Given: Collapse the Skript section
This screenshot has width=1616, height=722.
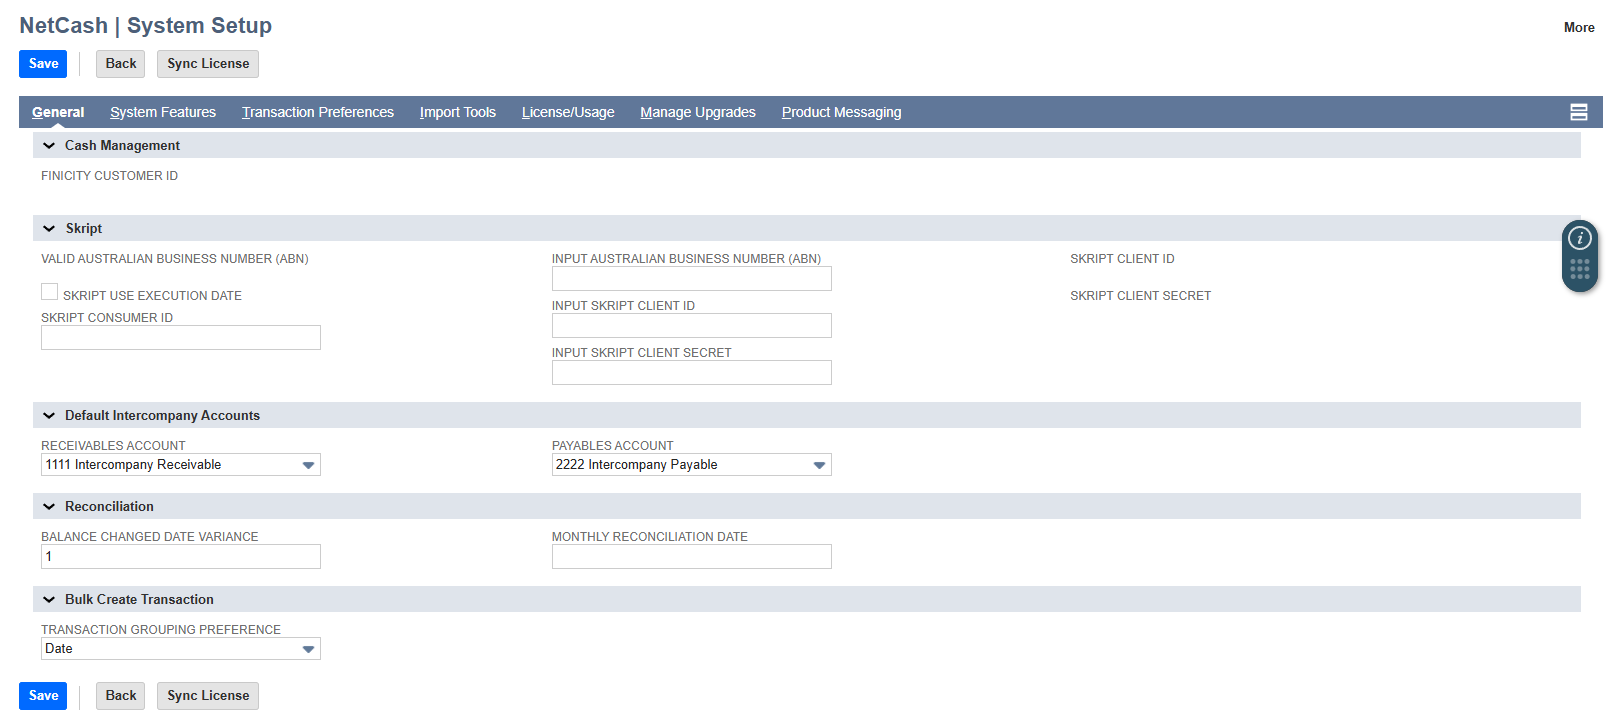Looking at the screenshot, I should (x=49, y=229).
